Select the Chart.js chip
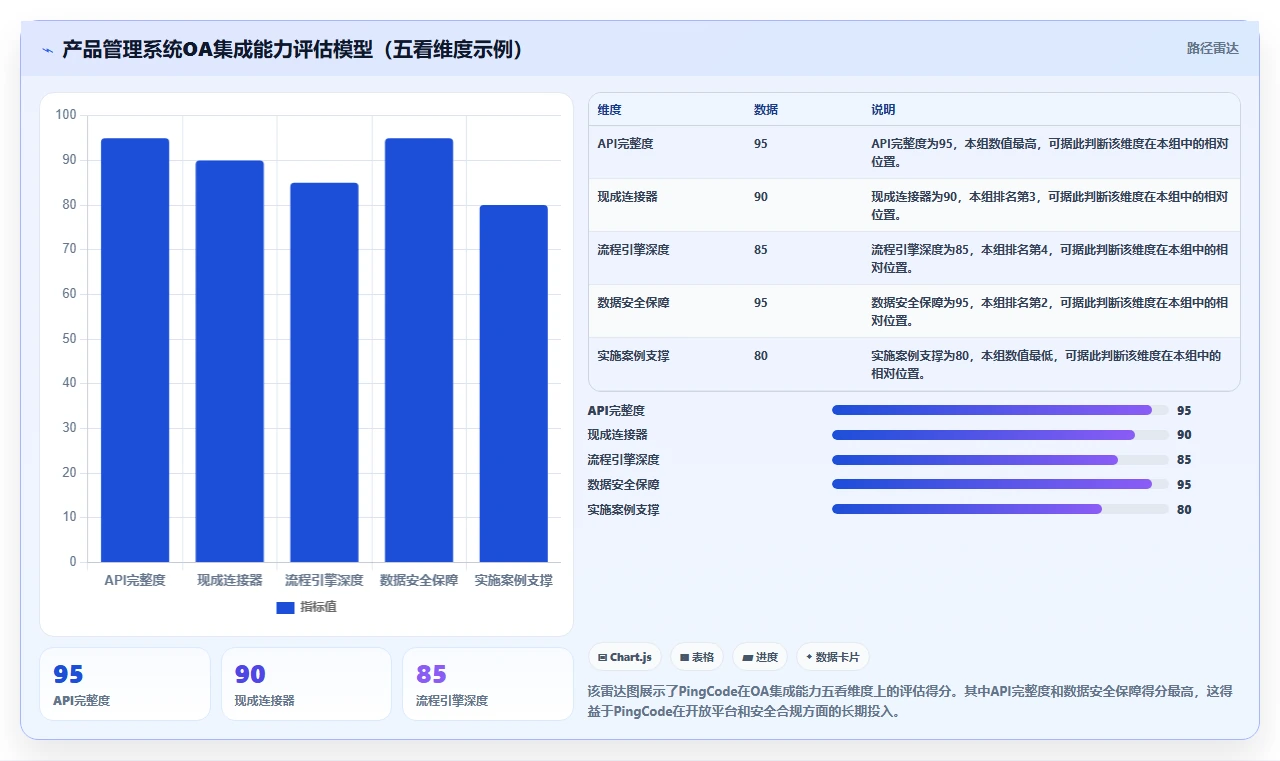 point(625,657)
